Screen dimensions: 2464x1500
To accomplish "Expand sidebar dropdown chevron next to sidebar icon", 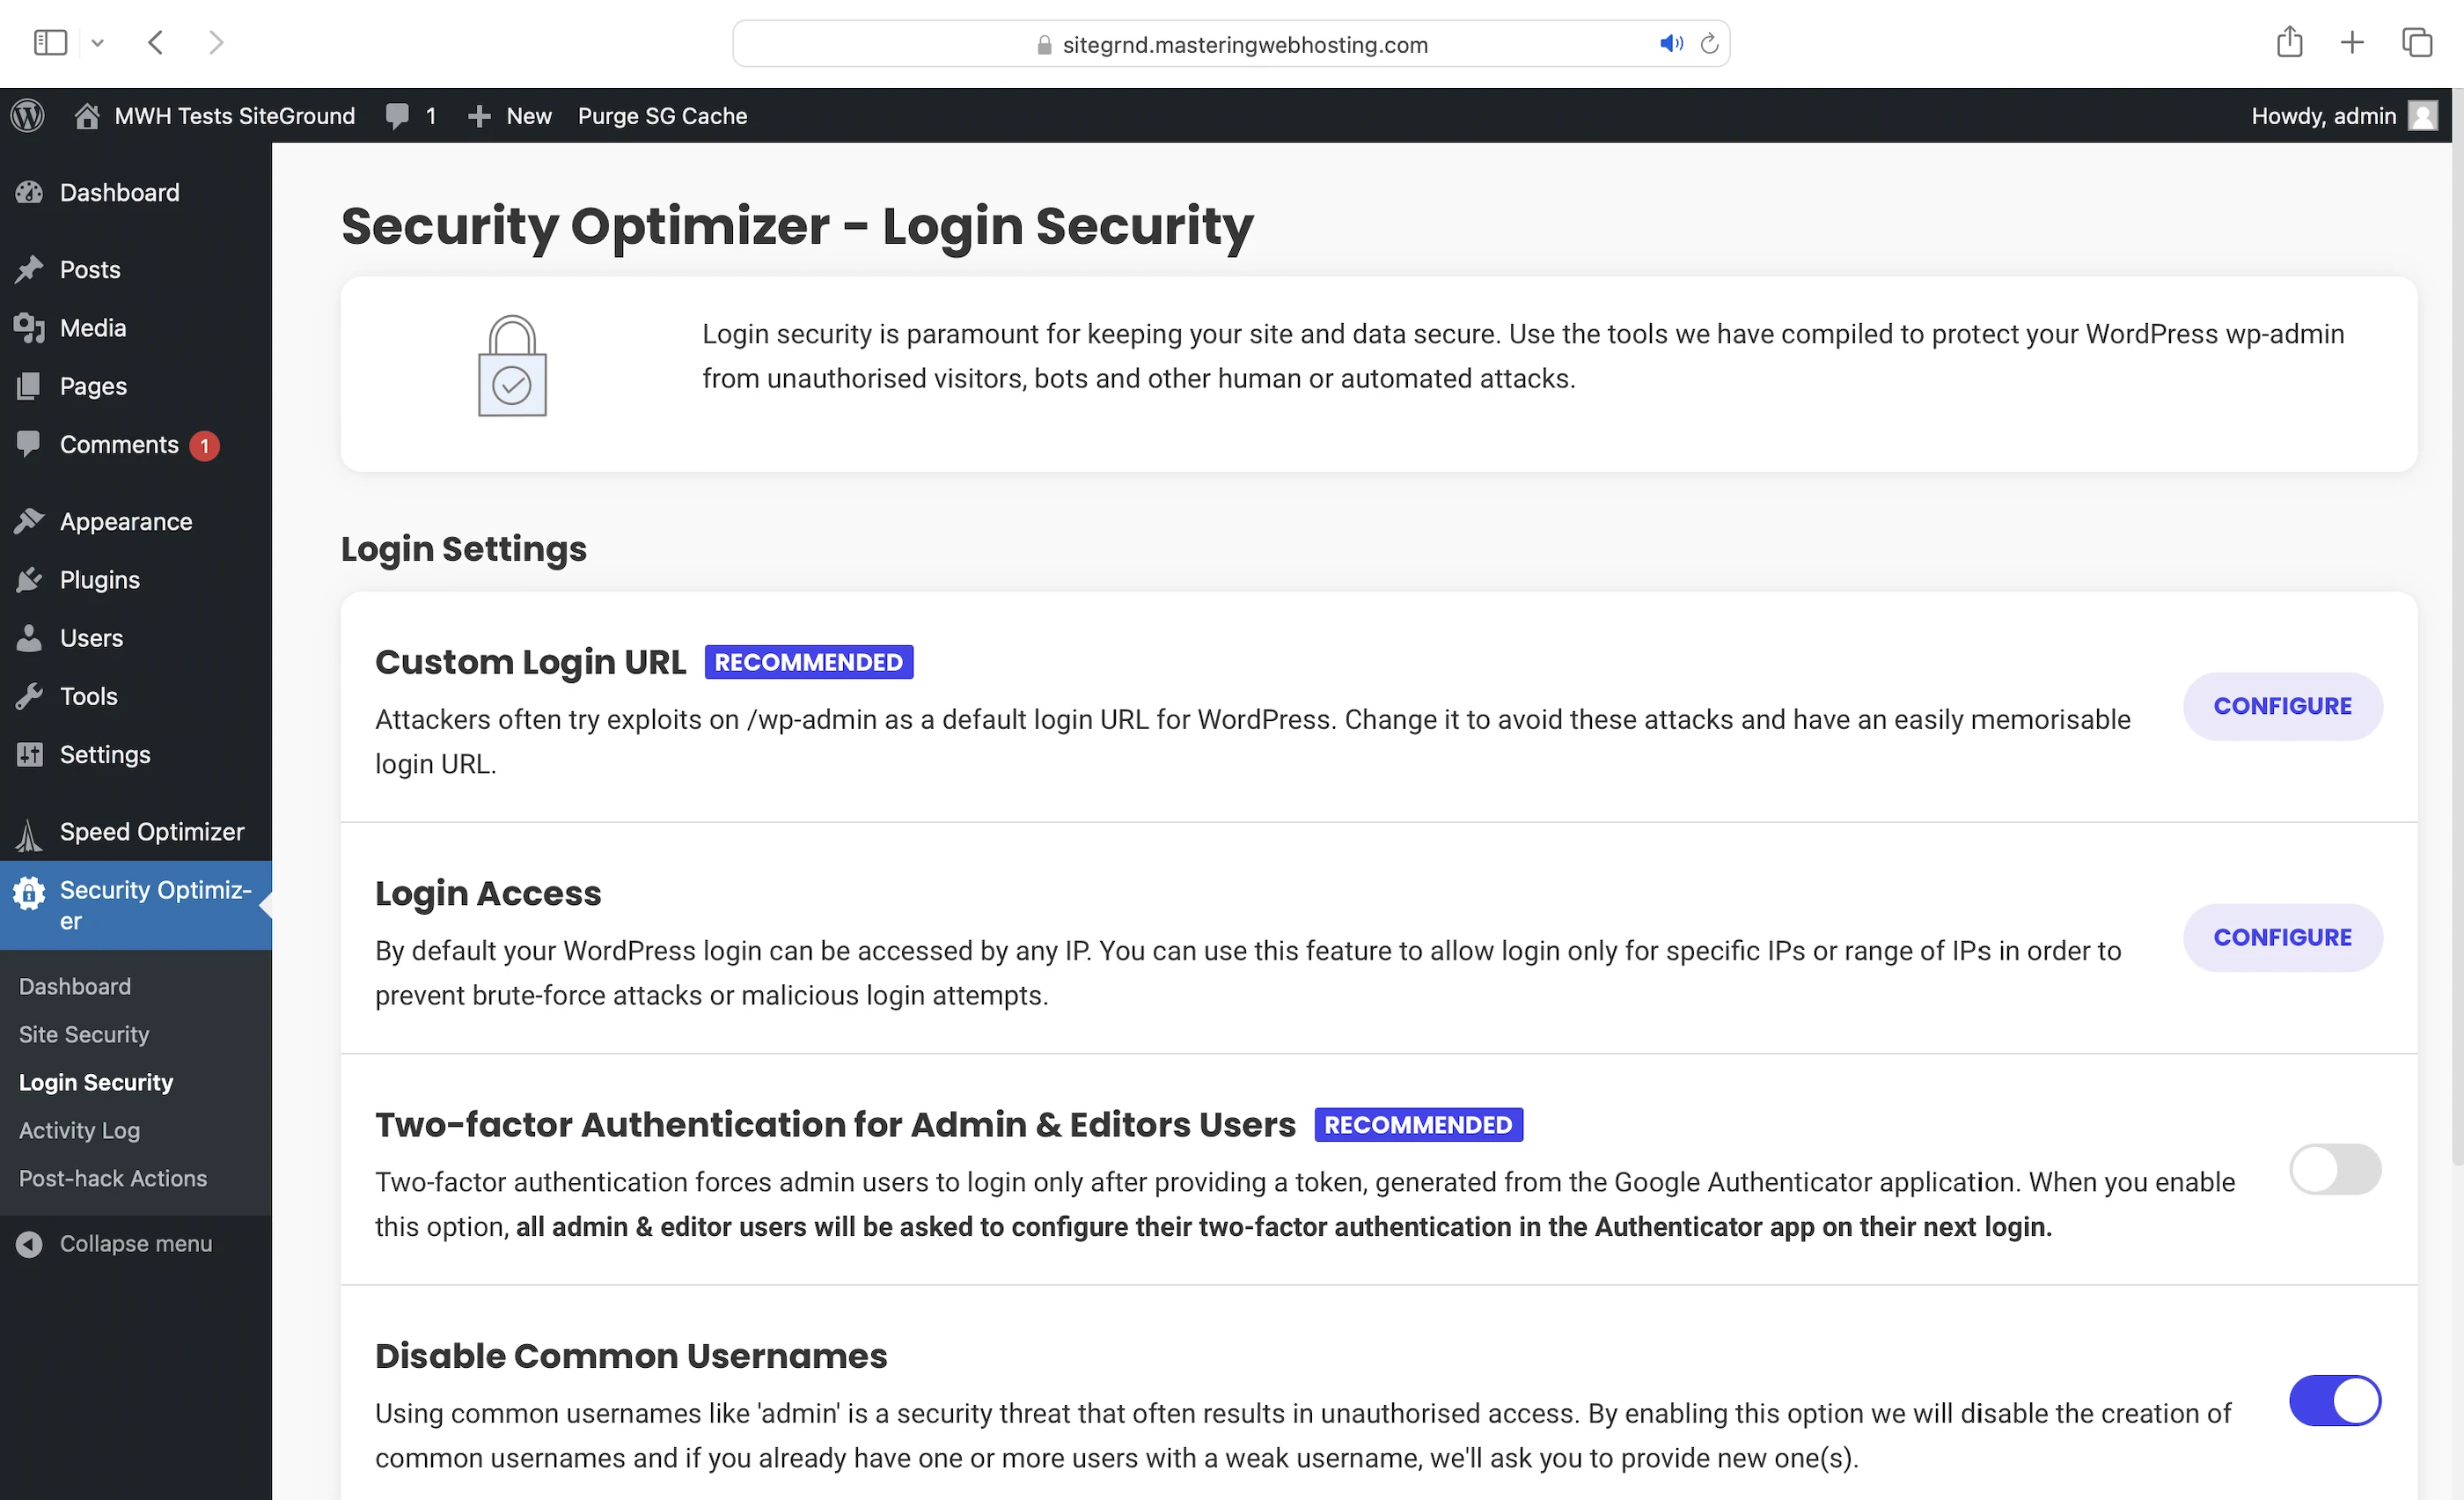I will point(97,43).
